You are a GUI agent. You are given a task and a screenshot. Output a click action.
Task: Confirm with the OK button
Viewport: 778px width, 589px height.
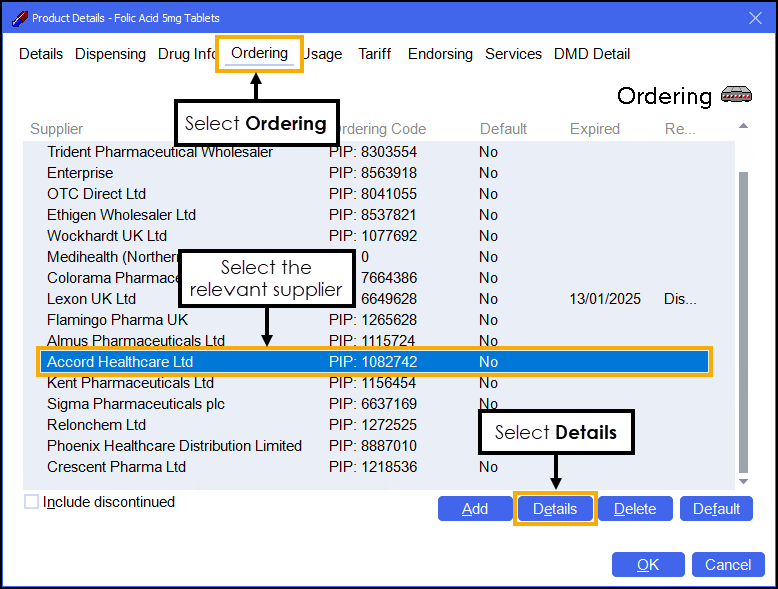pyautogui.click(x=648, y=565)
